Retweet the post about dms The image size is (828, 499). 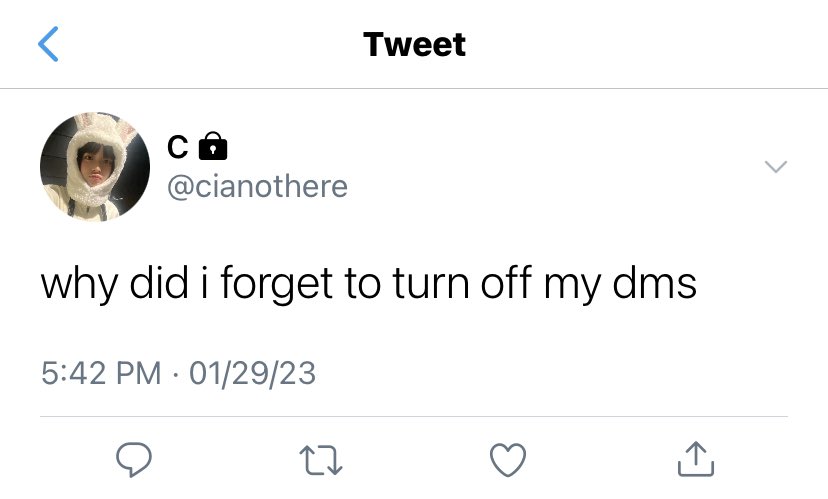coord(319,459)
